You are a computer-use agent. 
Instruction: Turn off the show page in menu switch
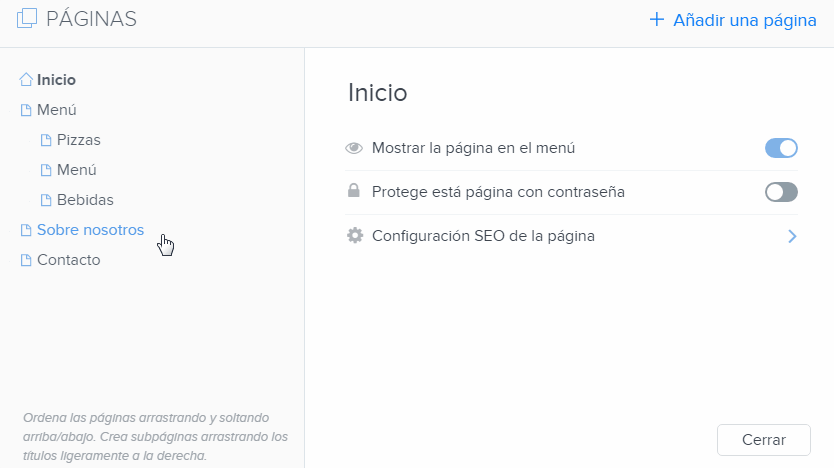click(781, 148)
